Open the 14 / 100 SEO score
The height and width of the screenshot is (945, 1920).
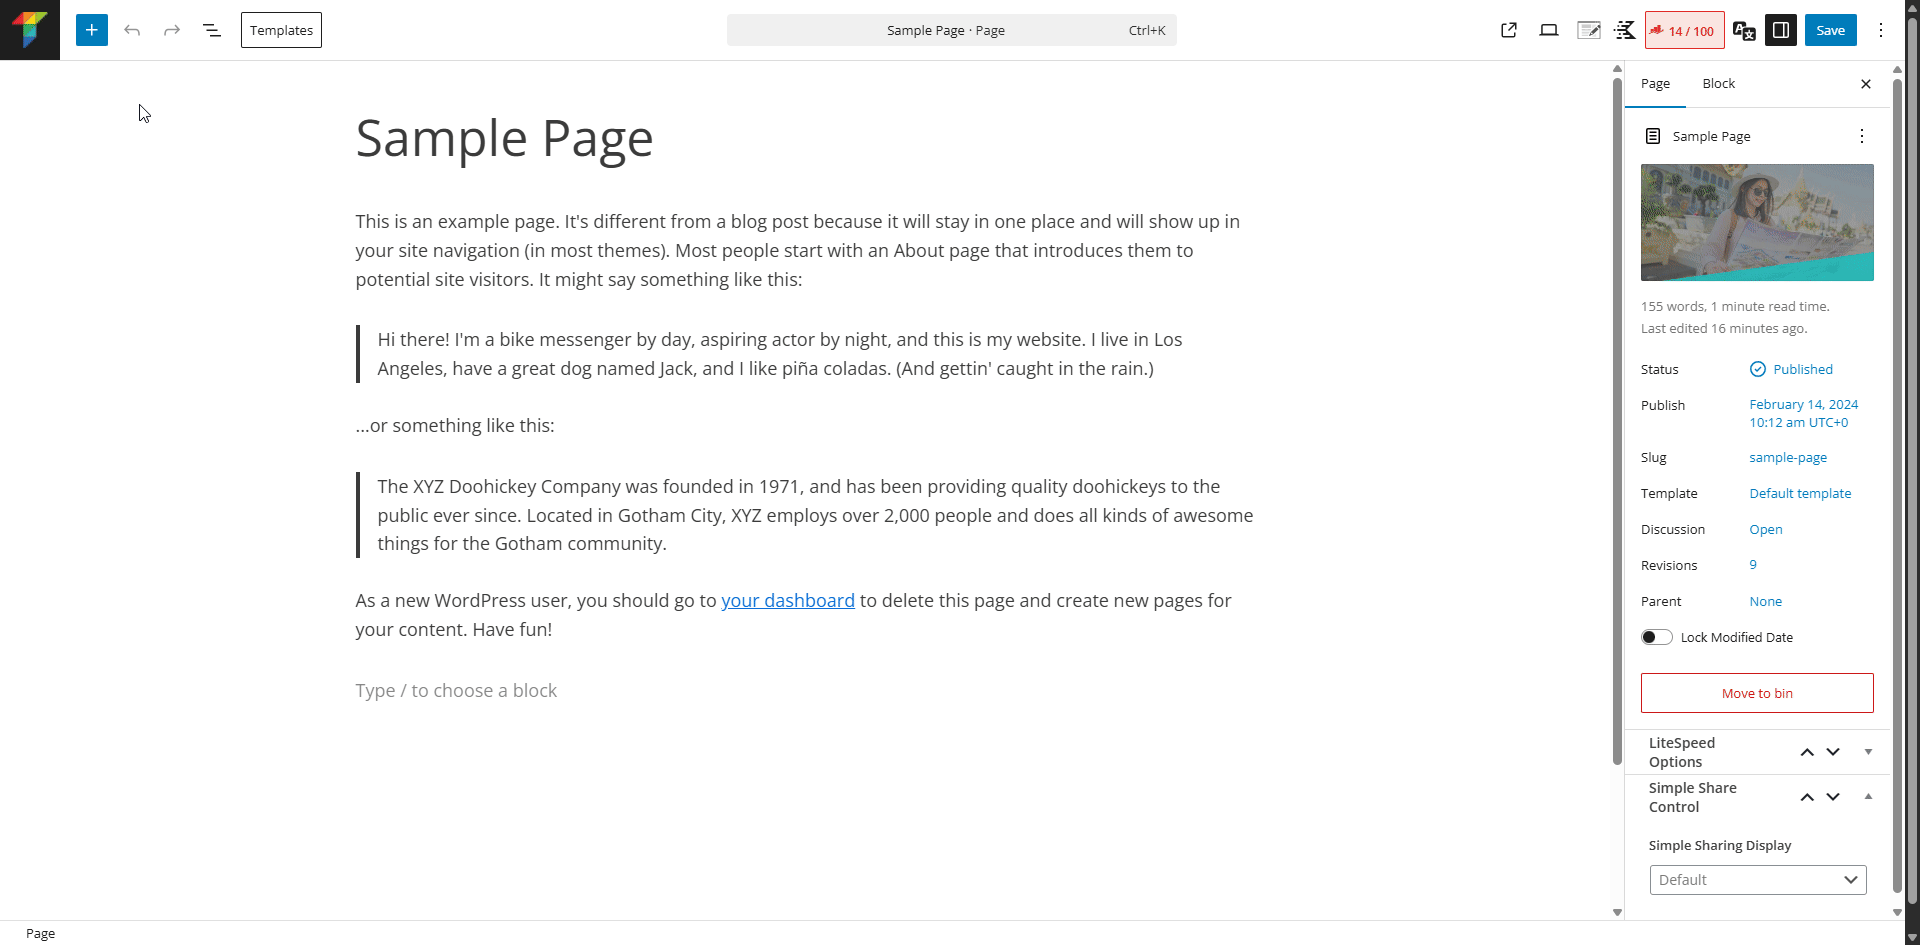1685,30
